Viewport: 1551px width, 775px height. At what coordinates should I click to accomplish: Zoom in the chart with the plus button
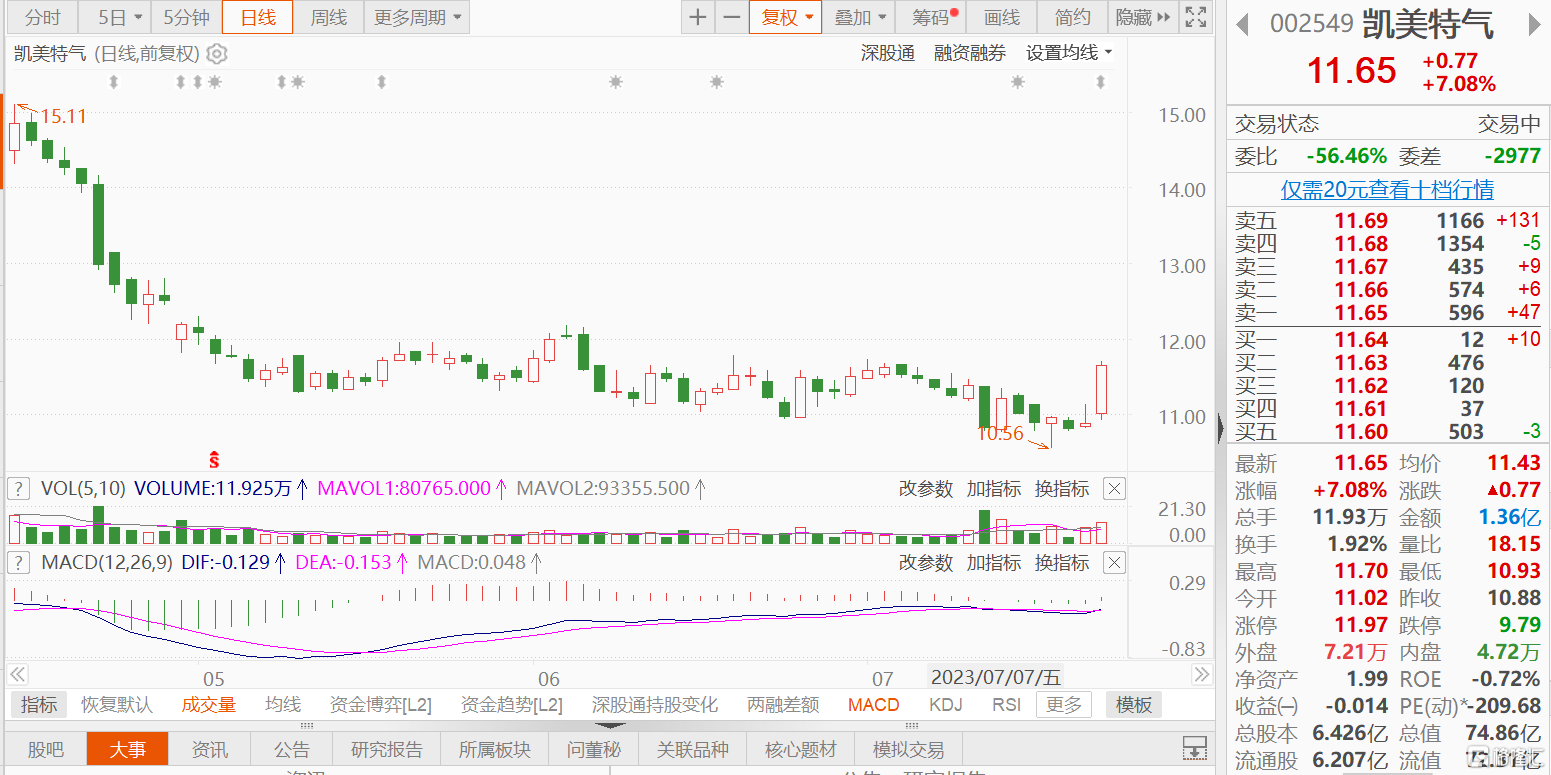point(698,17)
